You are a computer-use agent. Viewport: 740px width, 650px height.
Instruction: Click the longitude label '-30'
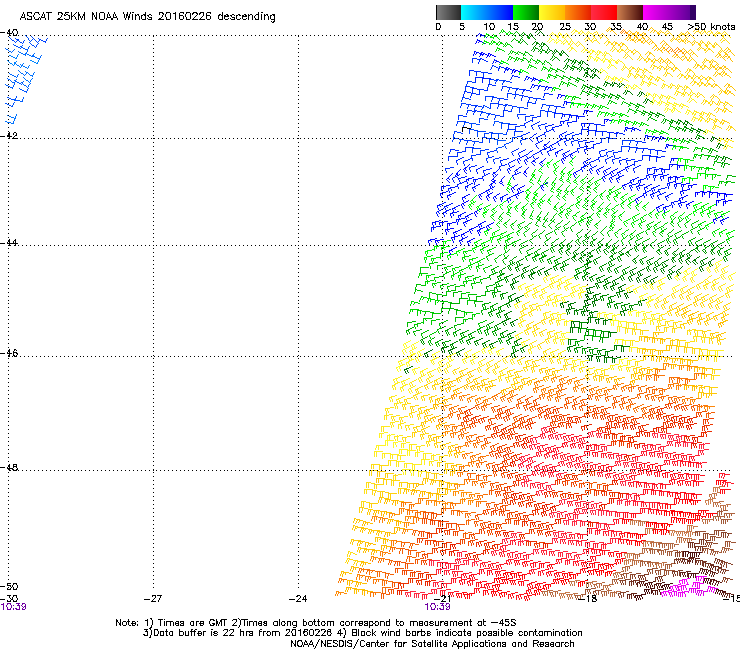[9, 598]
